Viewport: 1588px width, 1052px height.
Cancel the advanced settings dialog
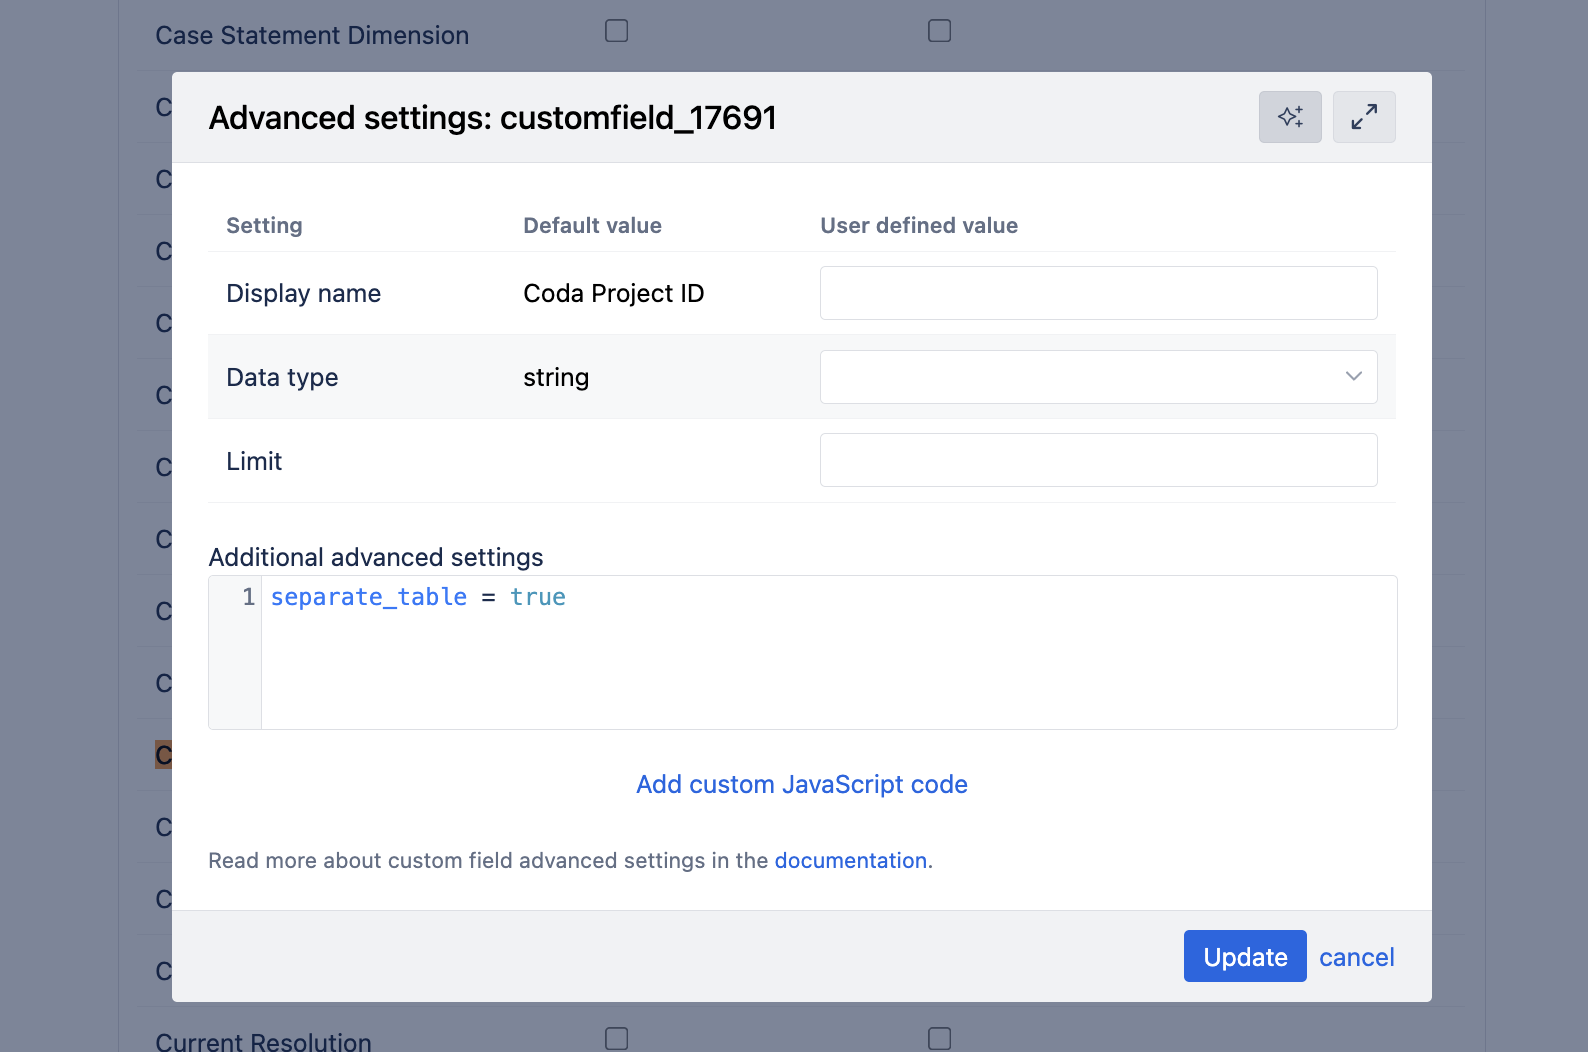click(x=1356, y=957)
